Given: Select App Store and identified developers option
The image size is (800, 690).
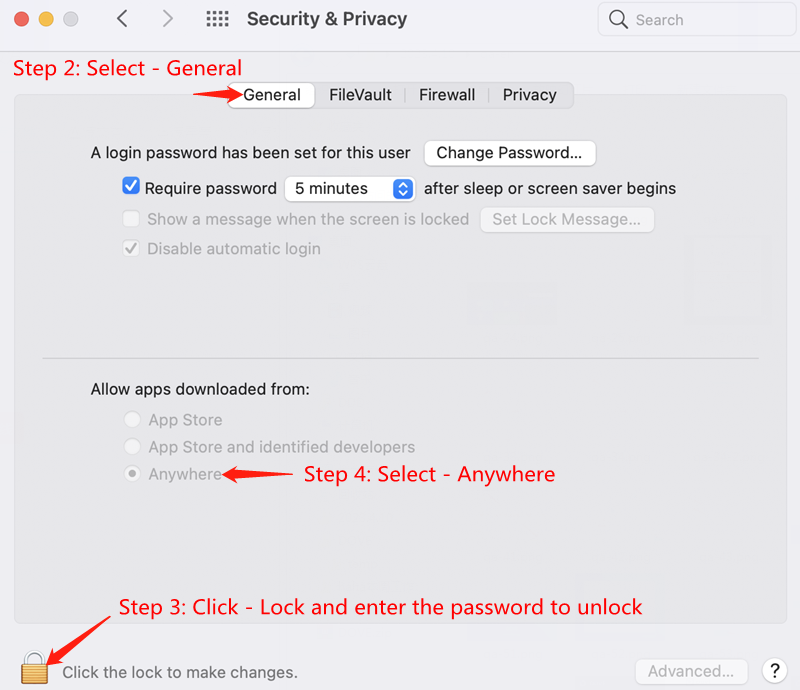Looking at the screenshot, I should (132, 447).
